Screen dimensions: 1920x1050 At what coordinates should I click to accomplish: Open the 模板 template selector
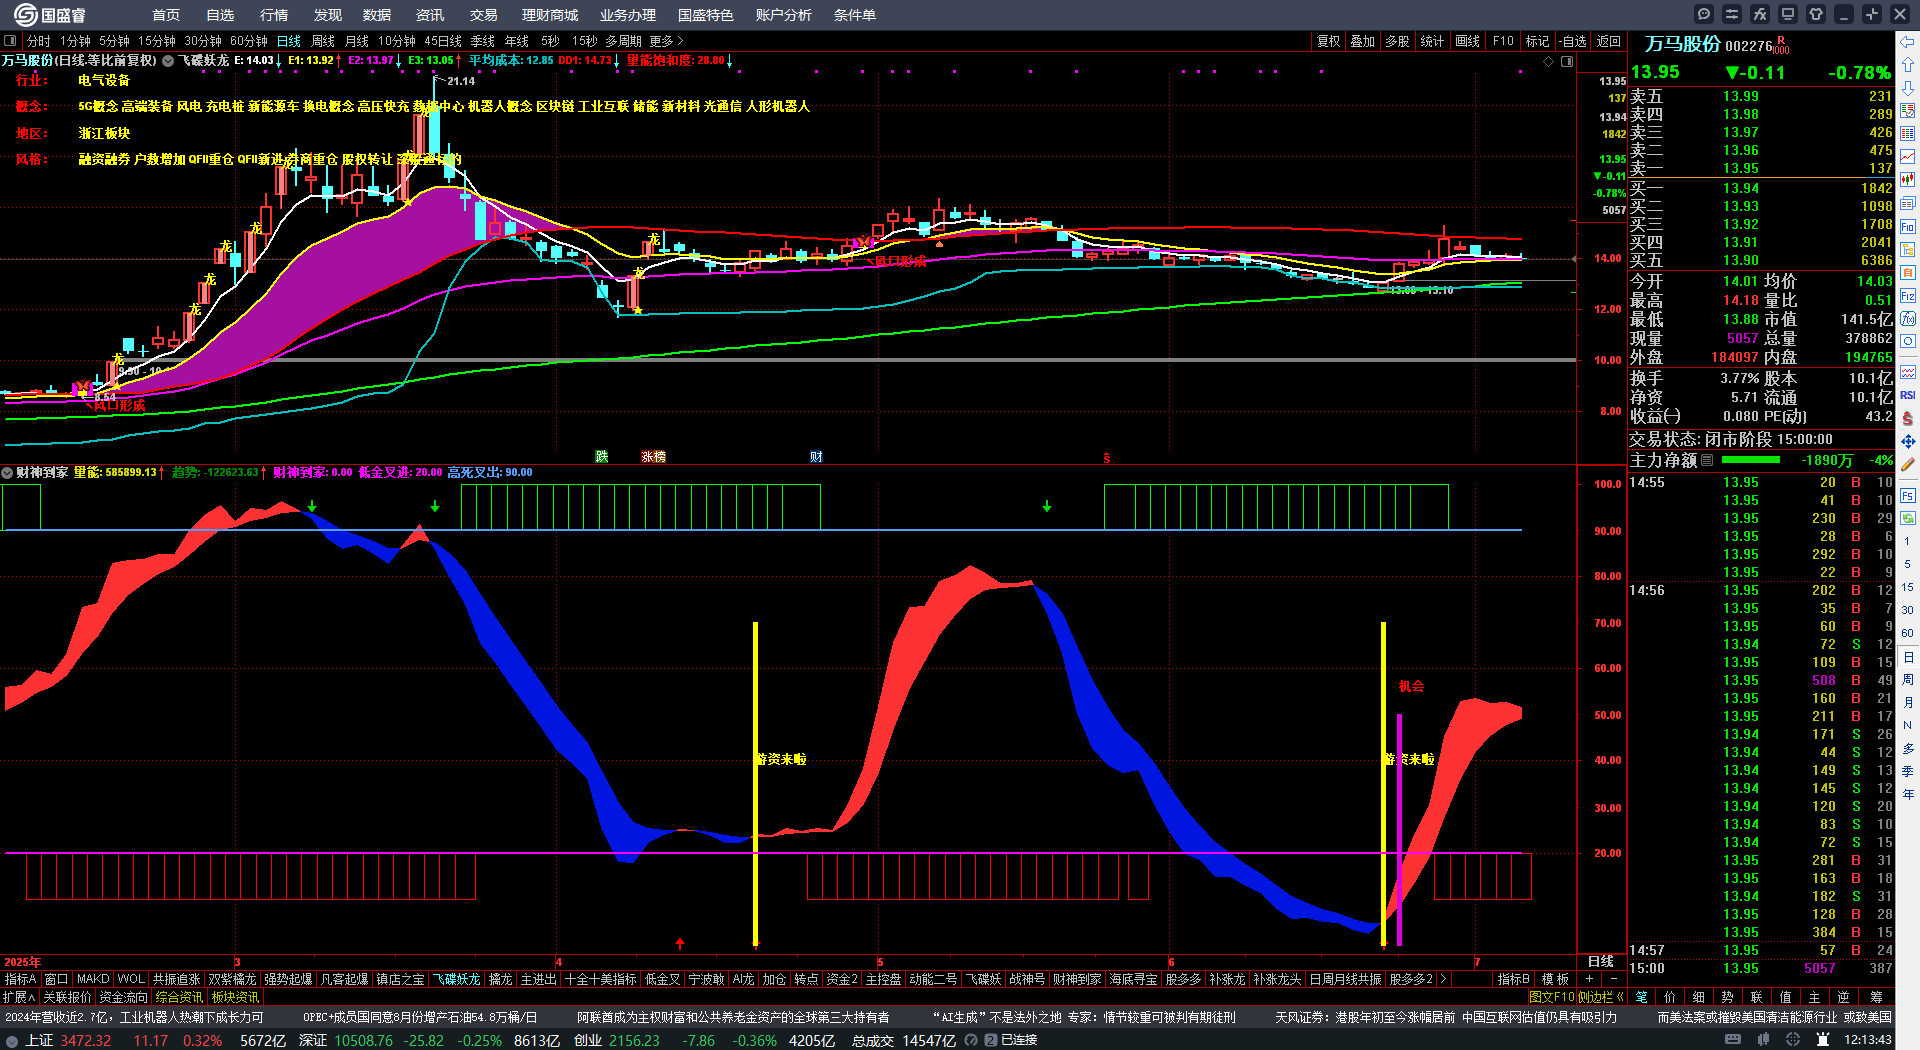(1555, 979)
